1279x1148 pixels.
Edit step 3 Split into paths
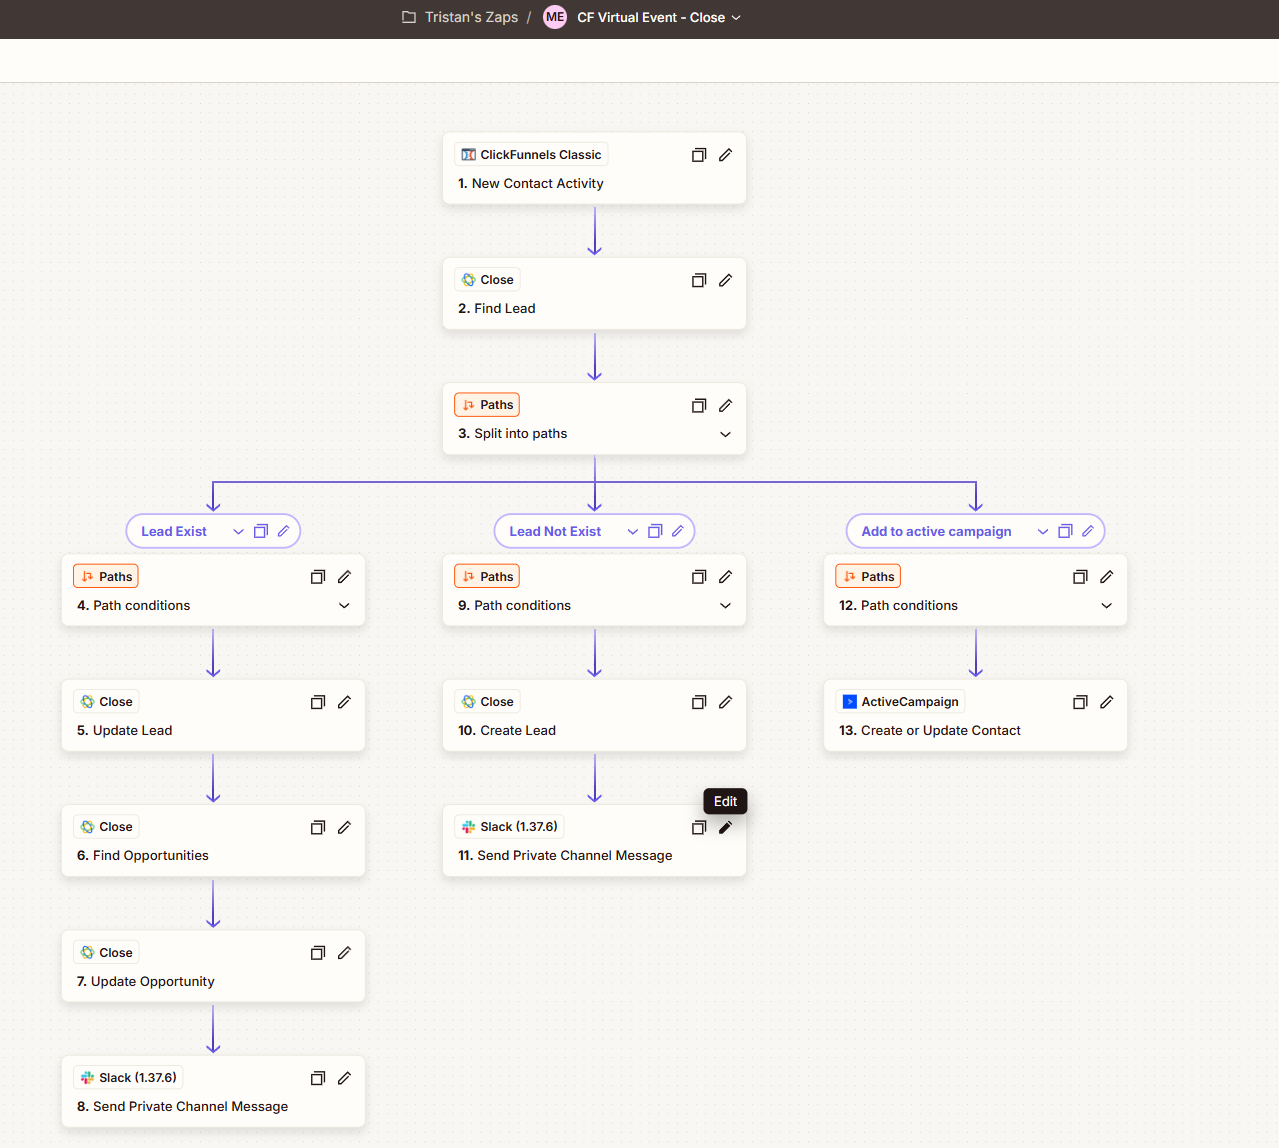tap(725, 405)
